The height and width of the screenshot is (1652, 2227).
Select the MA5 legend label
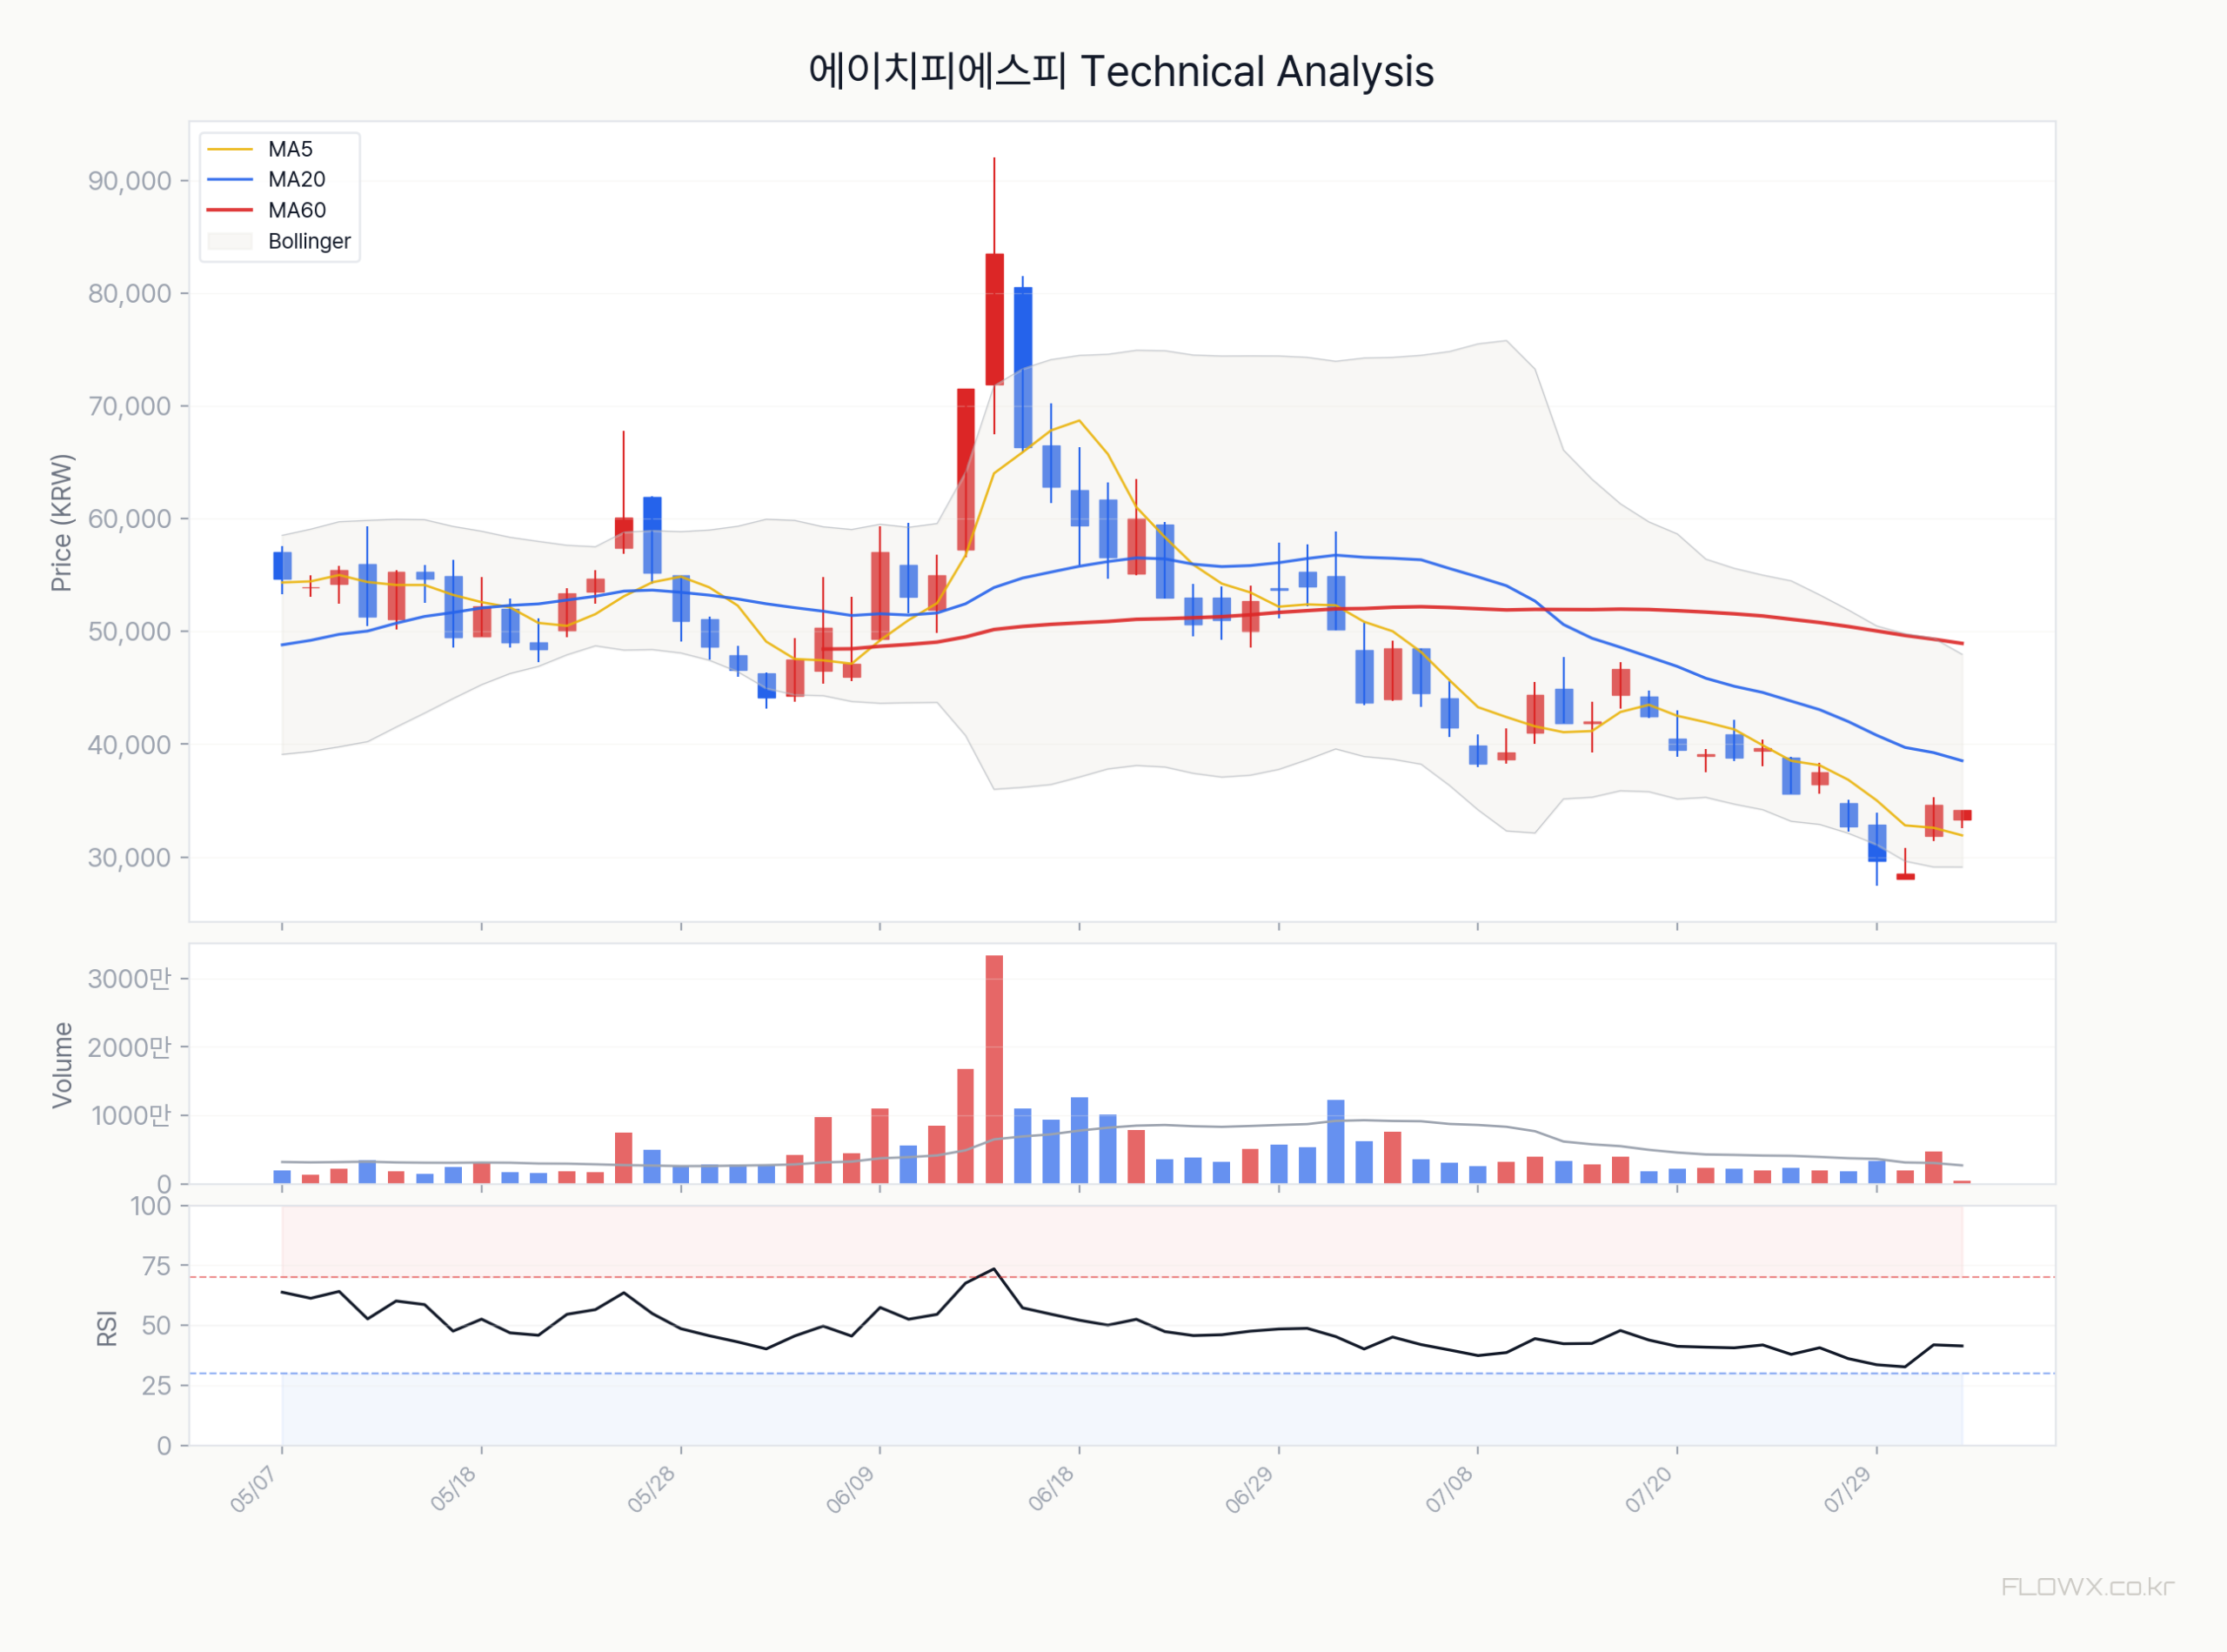point(290,149)
